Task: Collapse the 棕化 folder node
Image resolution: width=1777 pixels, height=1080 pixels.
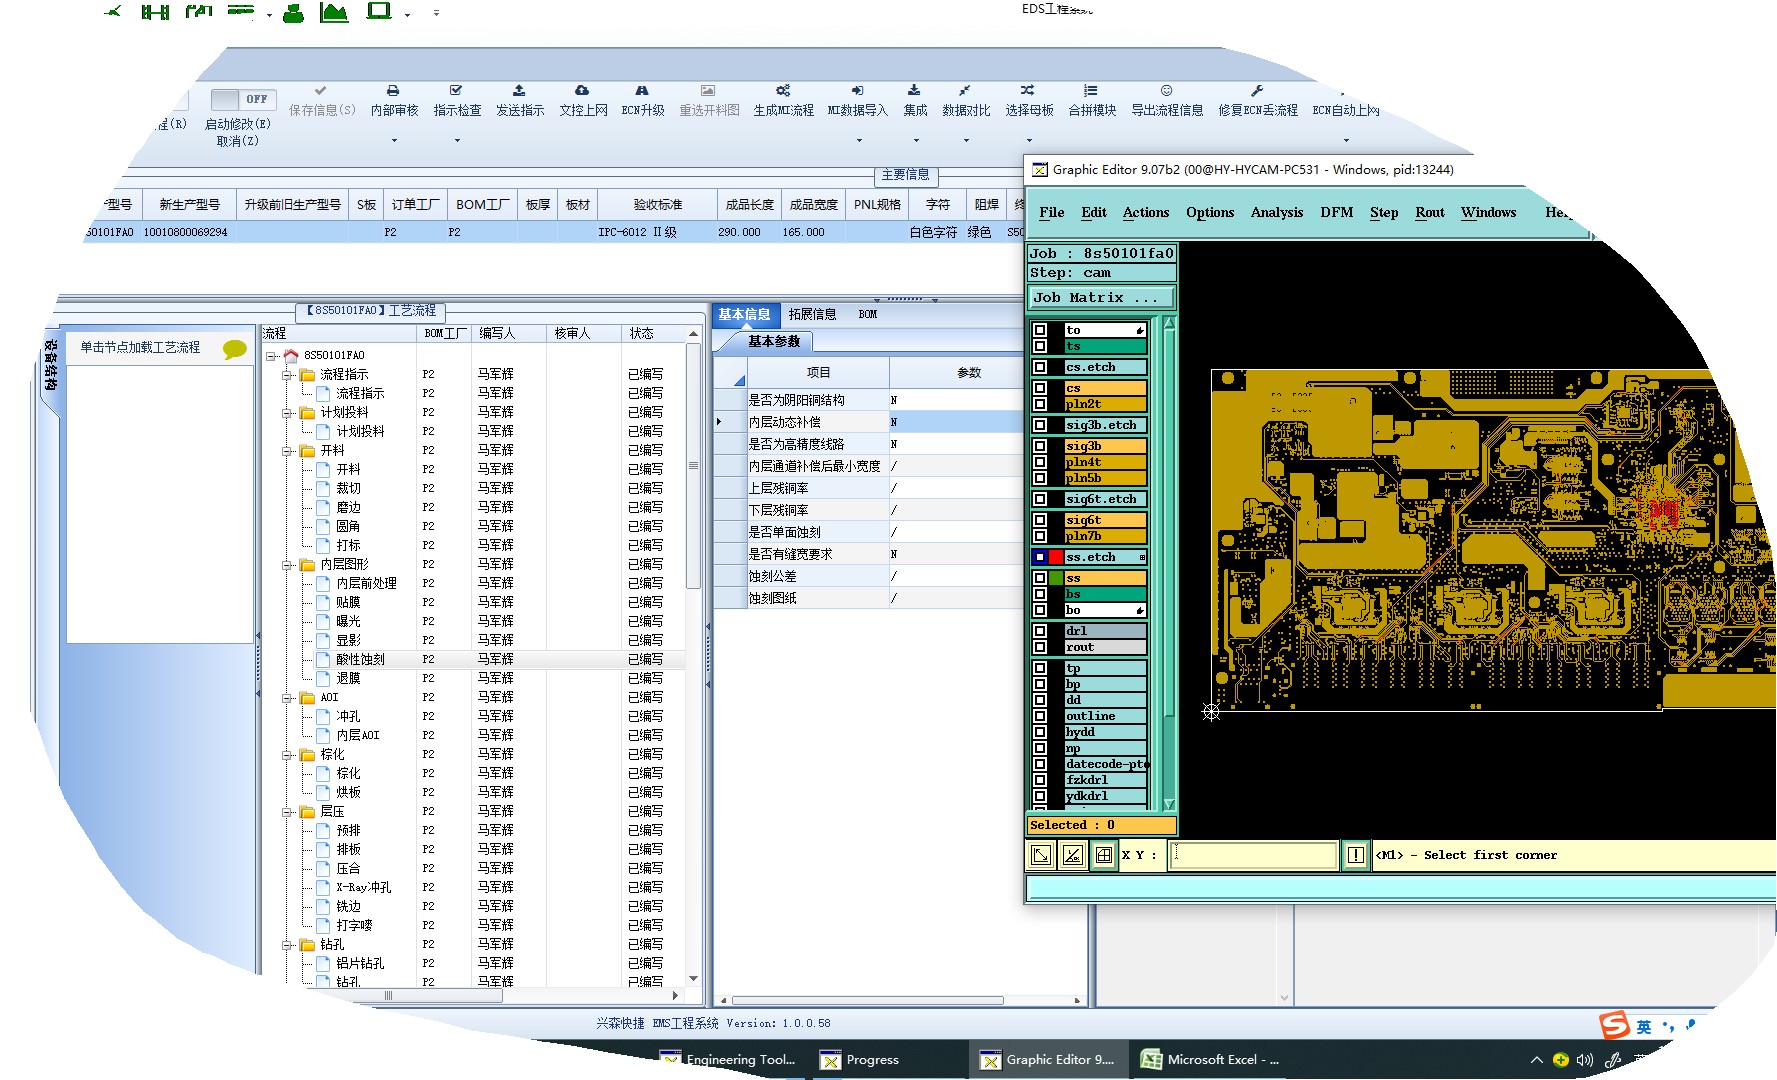Action: (x=287, y=754)
